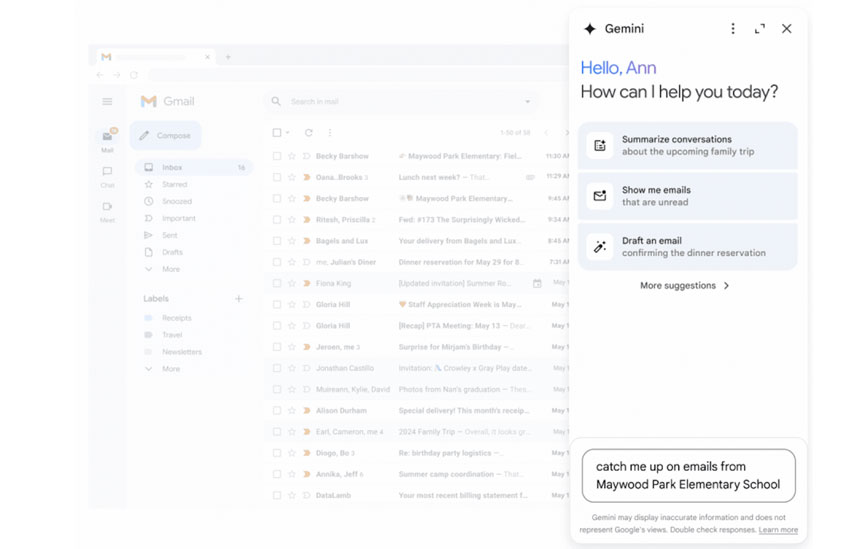The image size is (860, 549).
Task: Click the Search in mail field
Action: (x=403, y=101)
